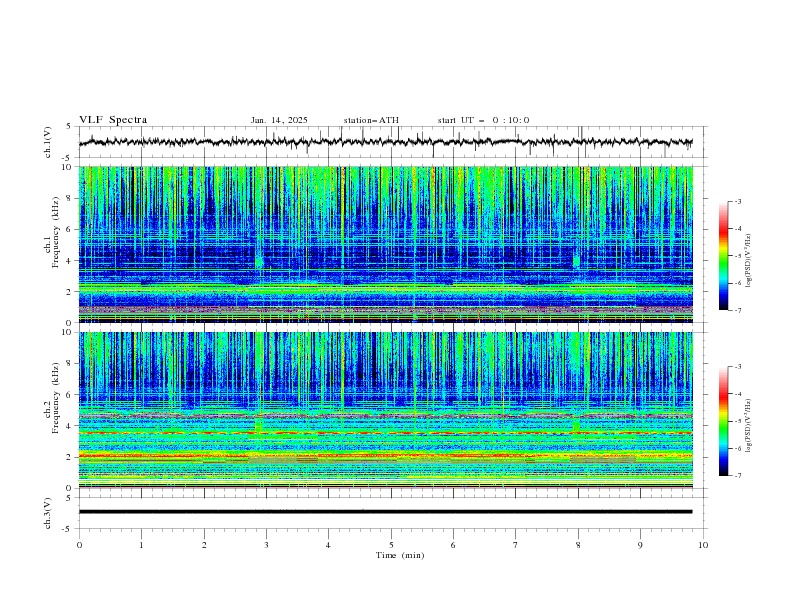Click time-axis tick label "7"
This screenshot has height=612, width=792.
516,545
